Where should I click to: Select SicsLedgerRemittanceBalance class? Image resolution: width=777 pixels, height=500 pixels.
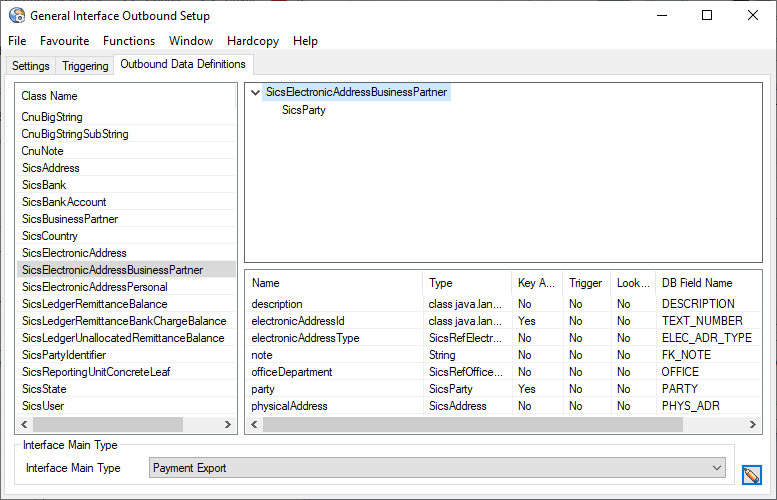pos(94,304)
